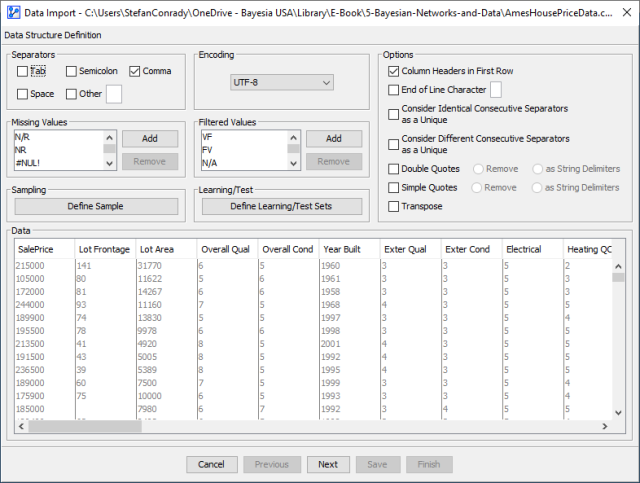
Task: Uncheck the Comma separator checkbox
Action: (x=135, y=71)
